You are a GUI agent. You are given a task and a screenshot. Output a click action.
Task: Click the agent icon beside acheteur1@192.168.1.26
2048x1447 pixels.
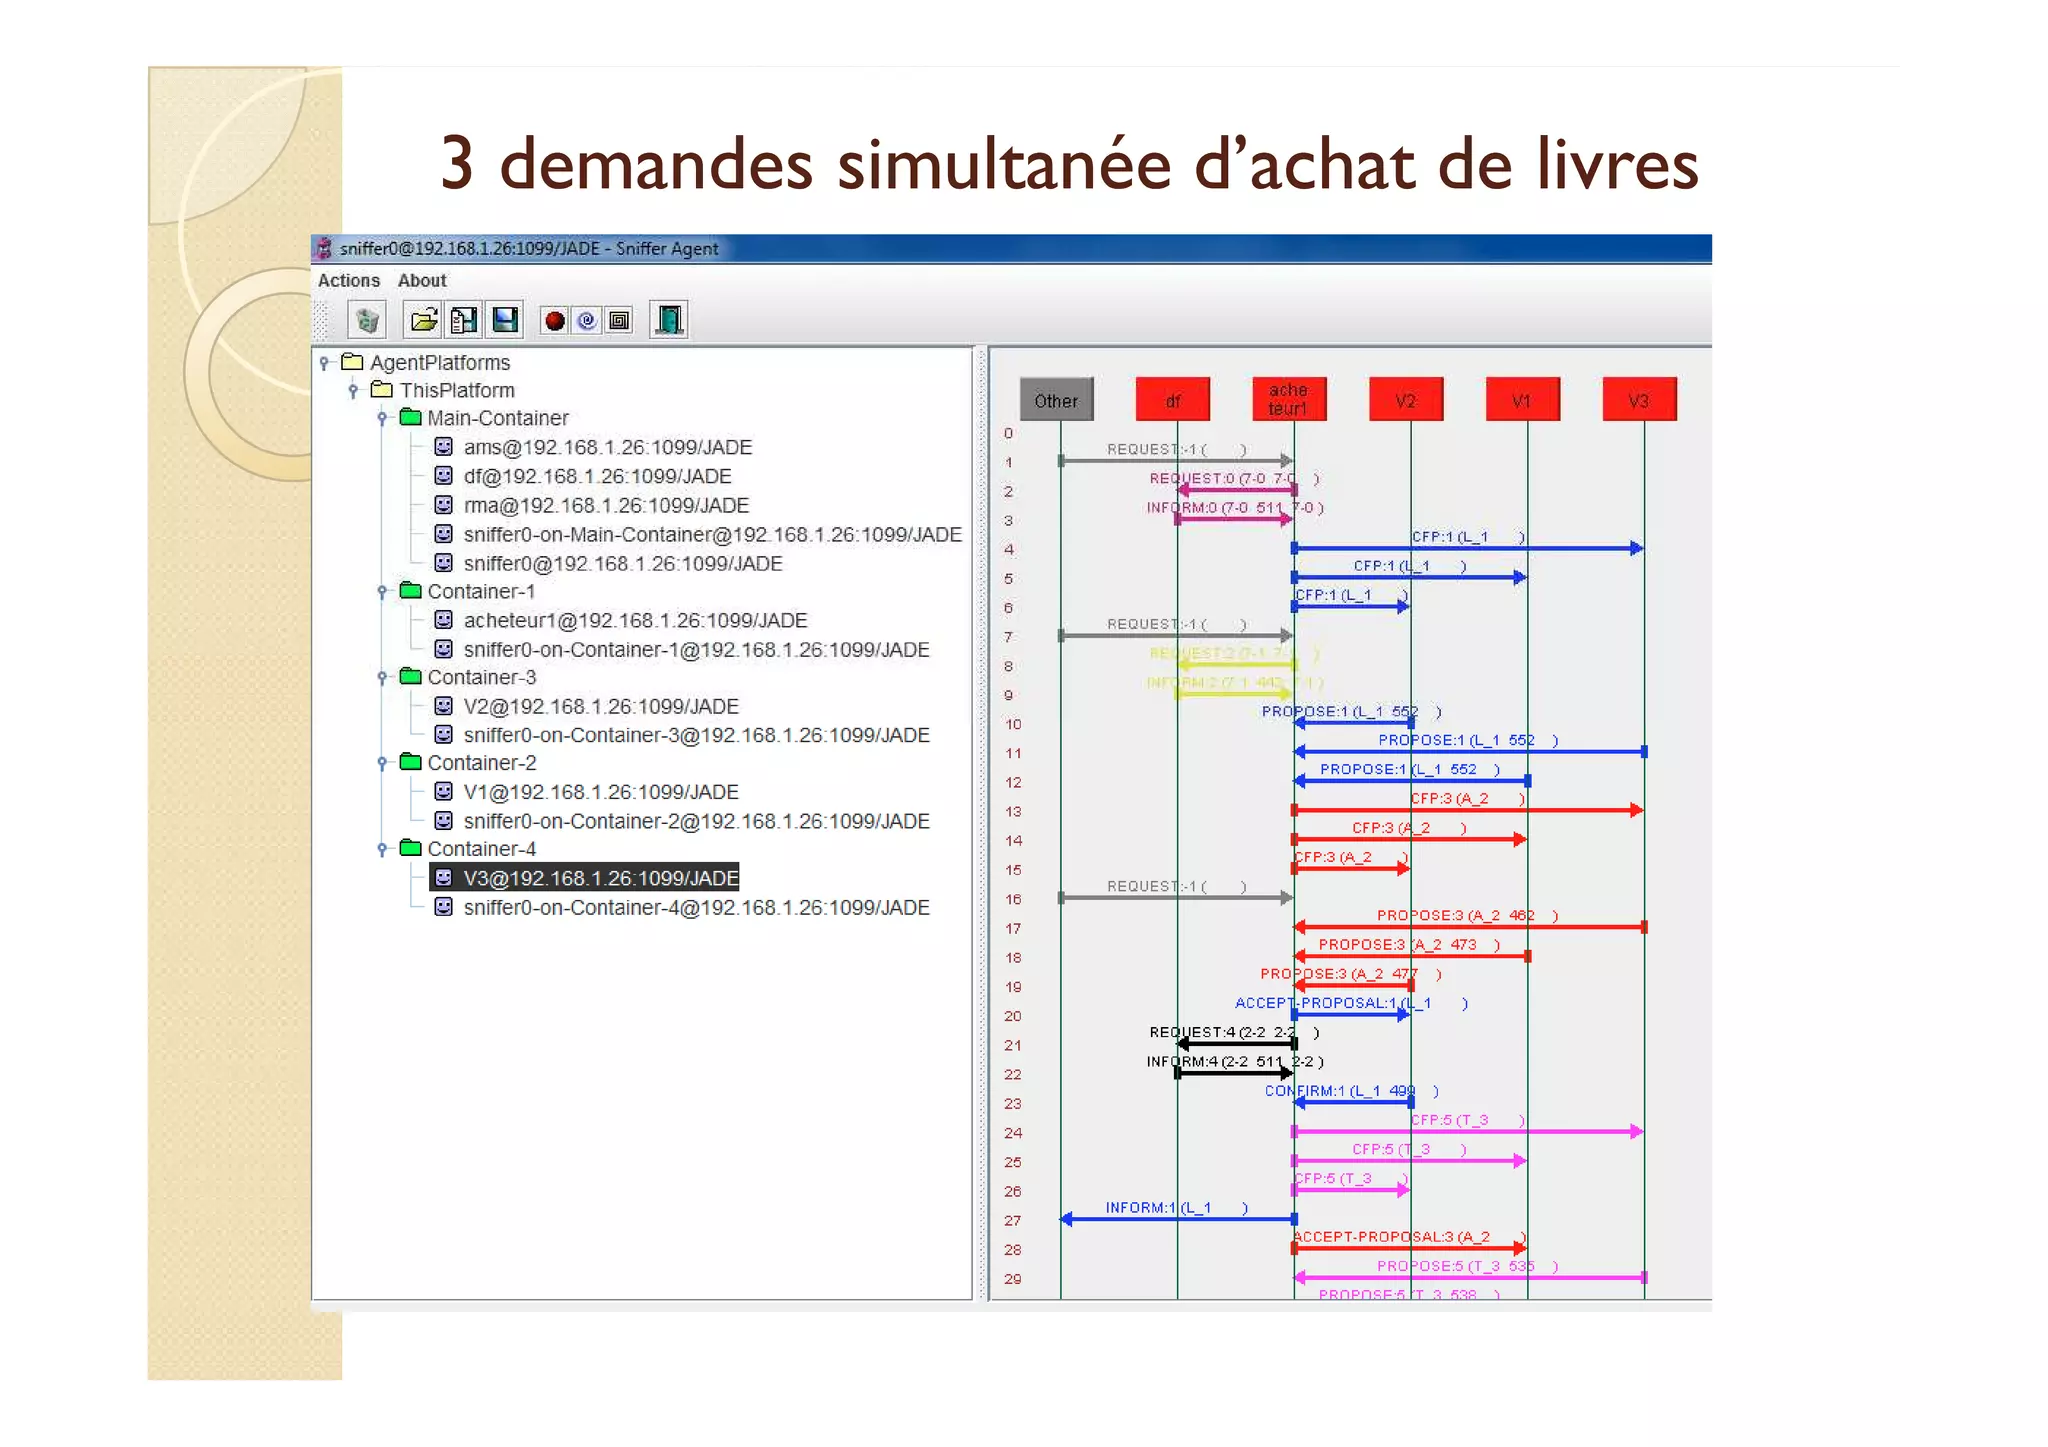click(443, 619)
